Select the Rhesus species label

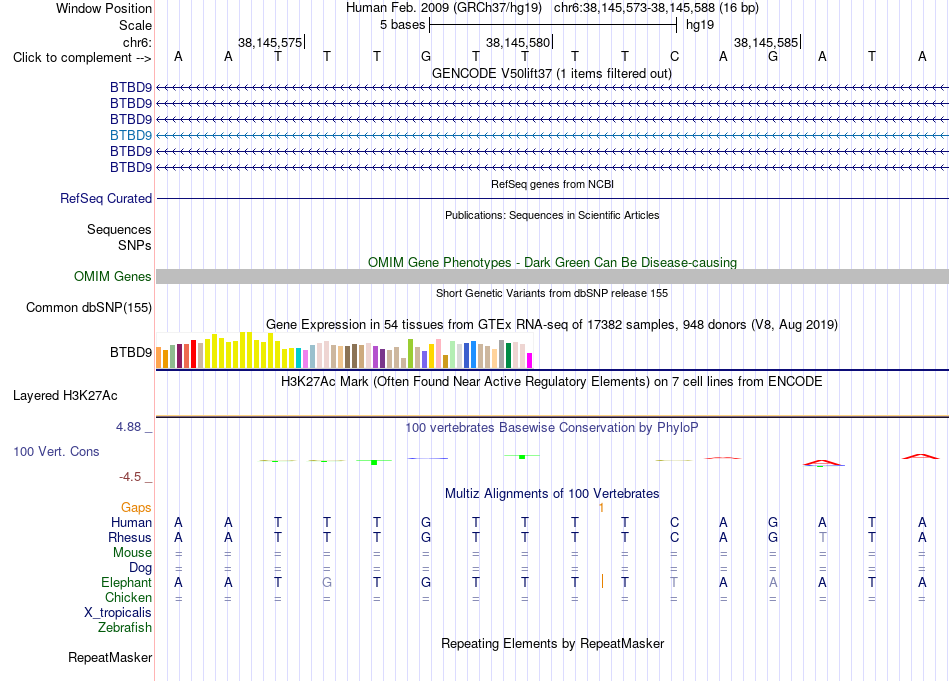(x=130, y=537)
